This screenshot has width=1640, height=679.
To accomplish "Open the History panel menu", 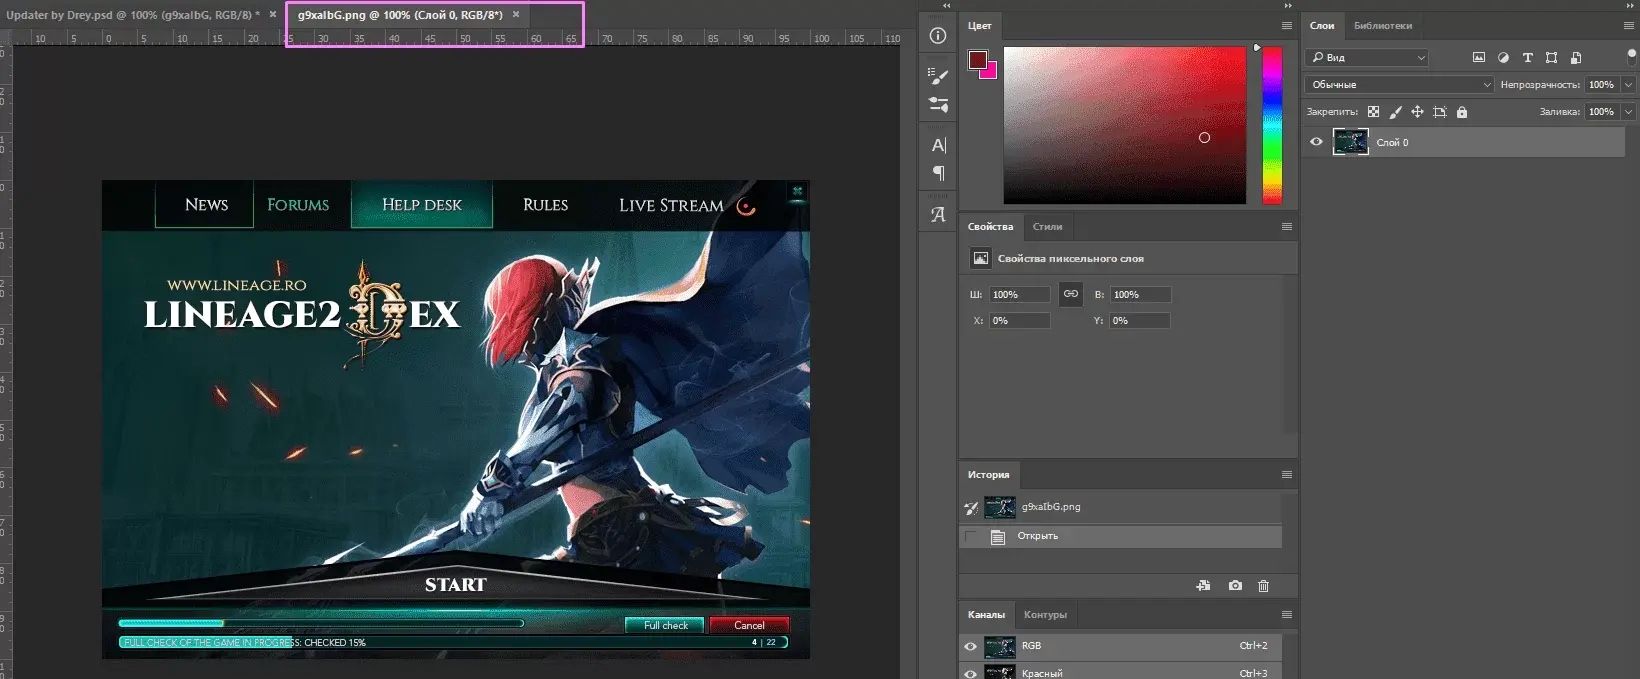I will click(1287, 475).
